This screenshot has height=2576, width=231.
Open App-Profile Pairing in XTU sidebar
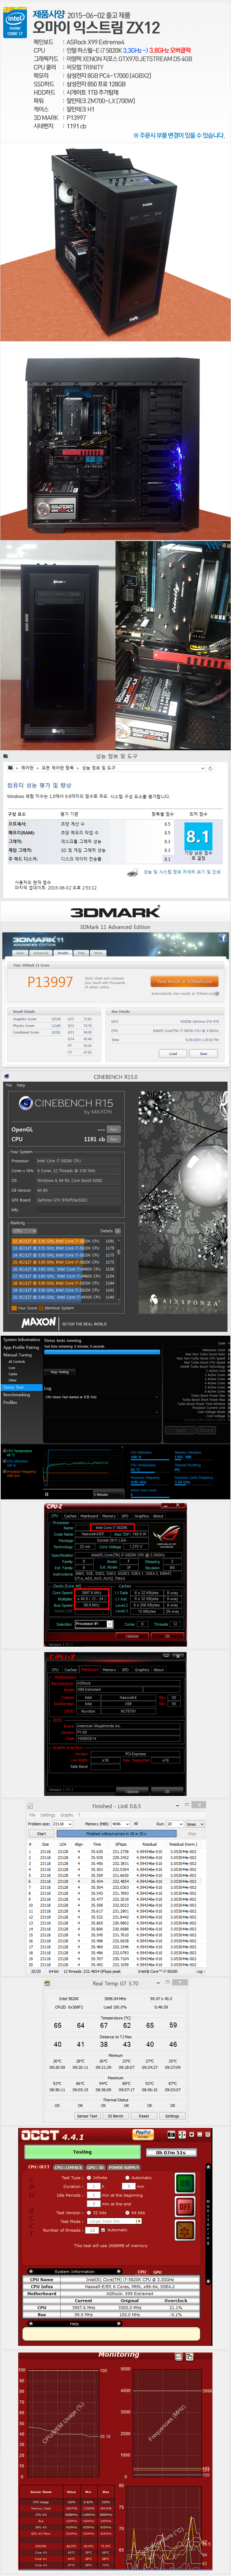(x=21, y=1347)
